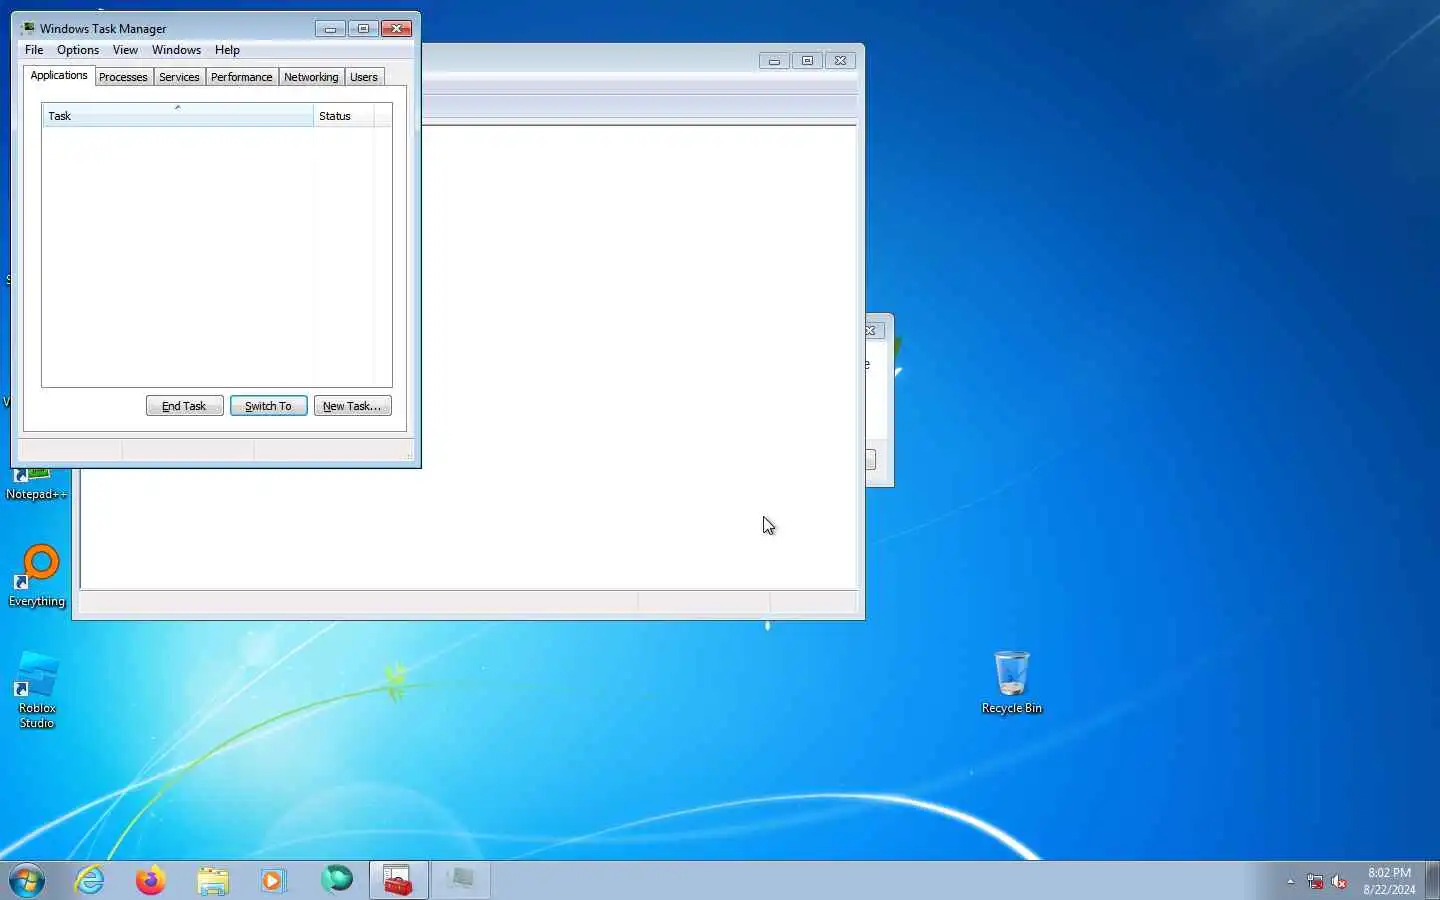Click the Switch To button

coord(268,406)
